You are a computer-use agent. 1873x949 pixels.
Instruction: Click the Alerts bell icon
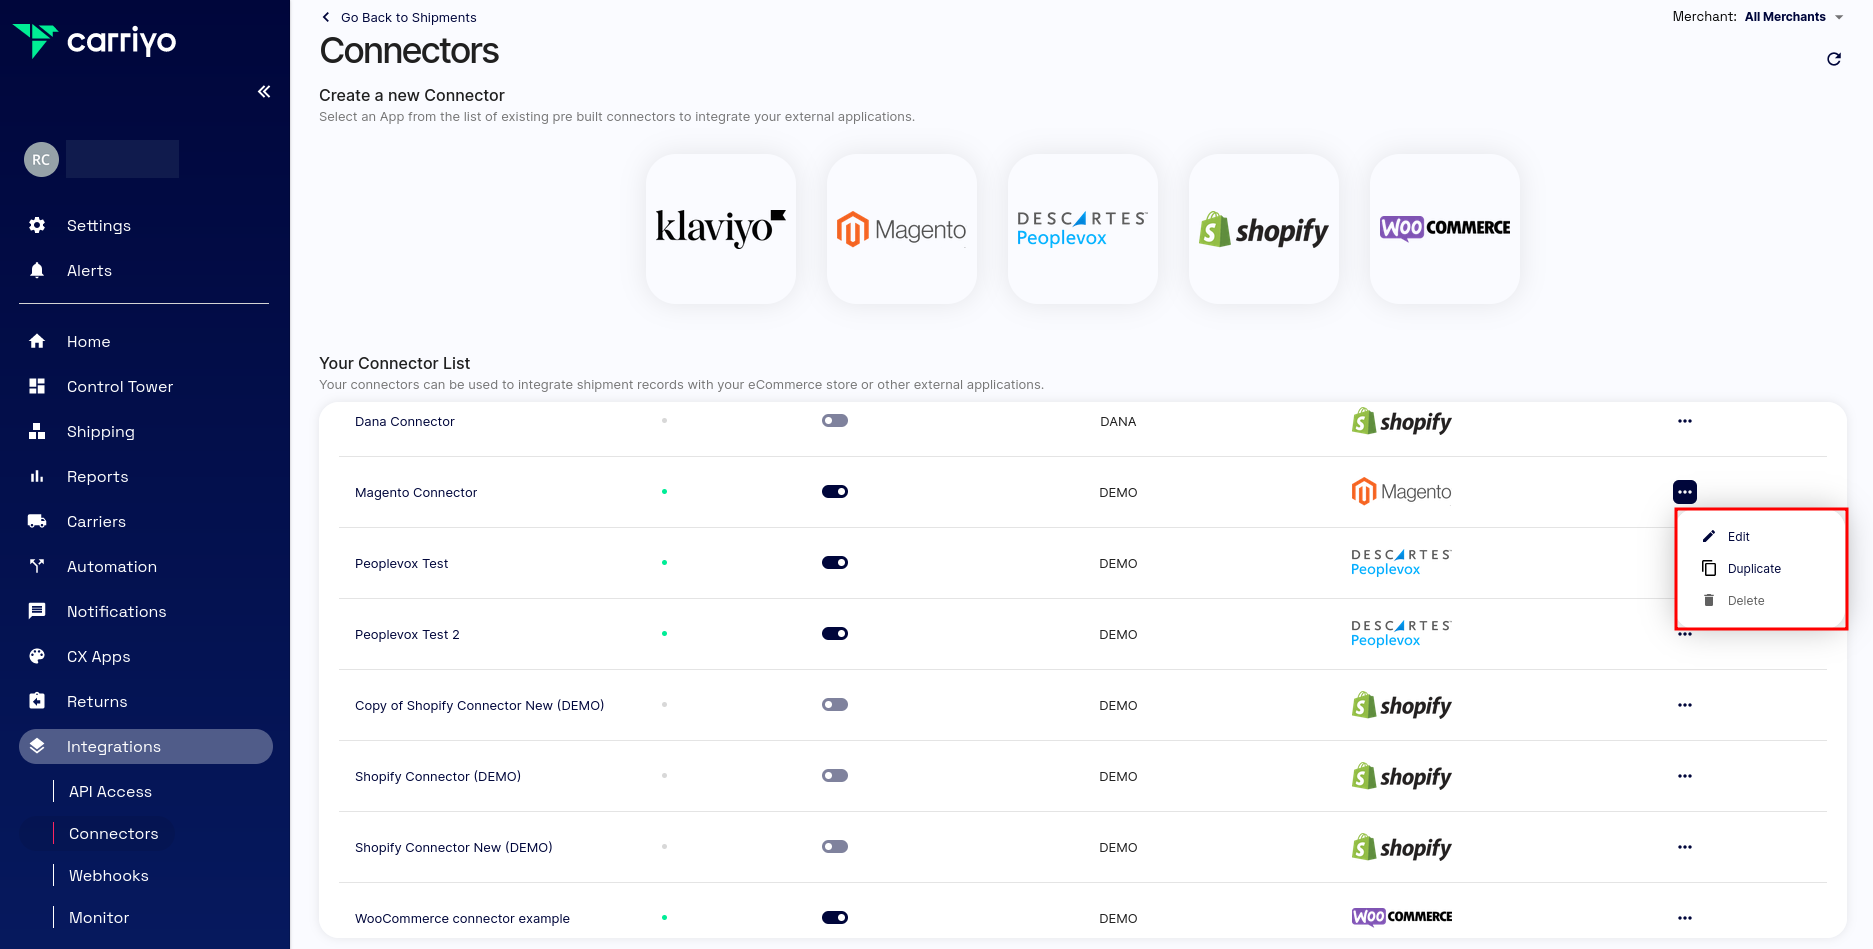tap(37, 270)
